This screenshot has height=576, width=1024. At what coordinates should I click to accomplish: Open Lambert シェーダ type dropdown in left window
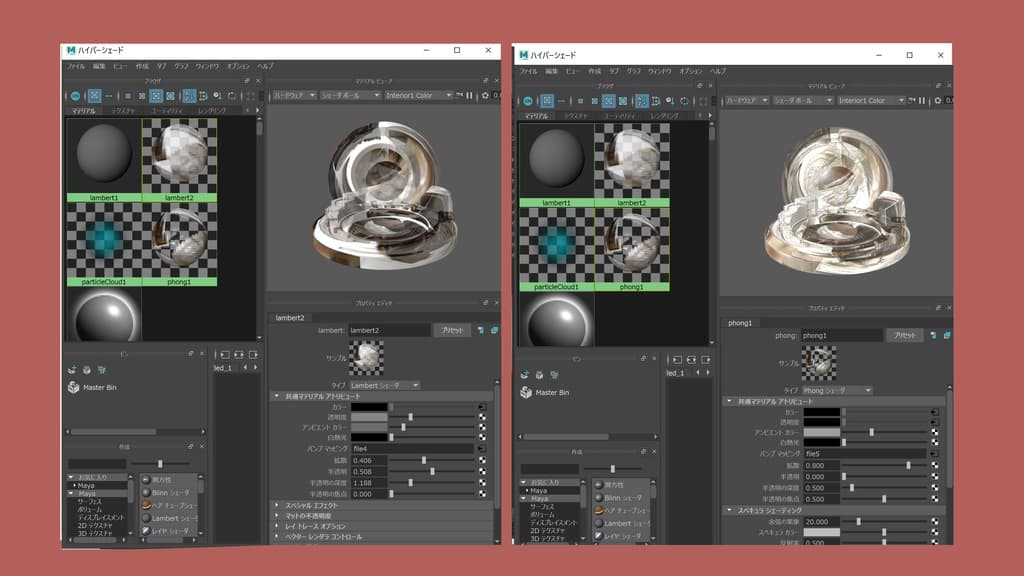click(x=384, y=385)
